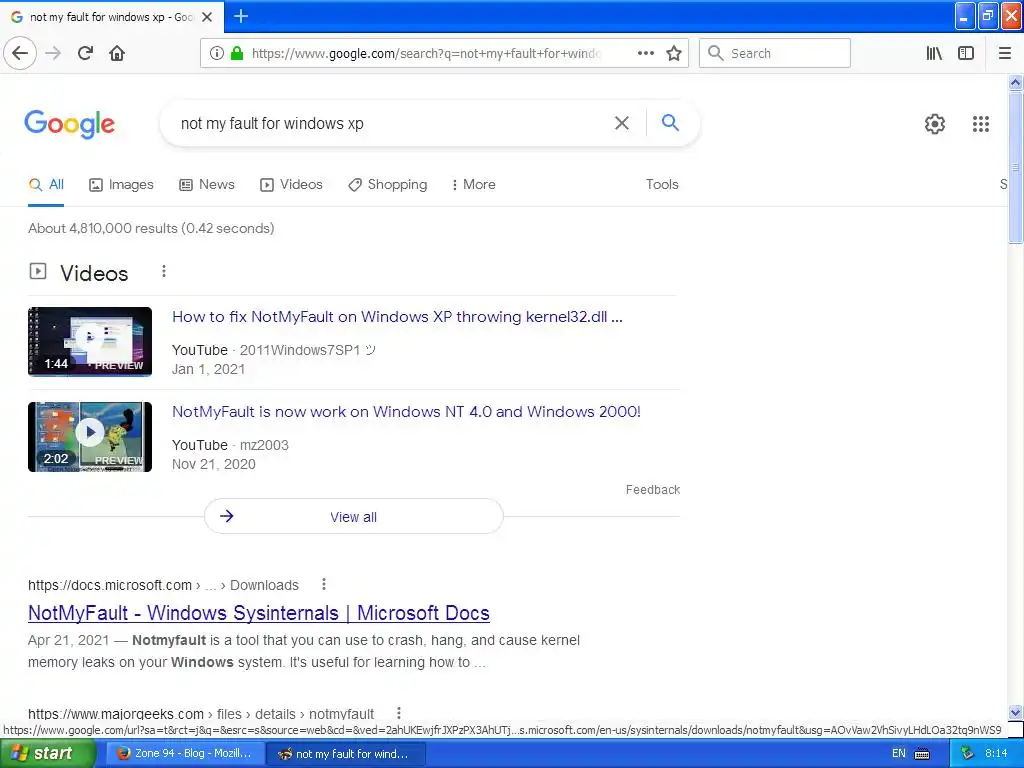This screenshot has height=768, width=1024.
Task: Play the 2:02 NotMyFault NT 4.0 video thumbnail
Action: pos(90,437)
